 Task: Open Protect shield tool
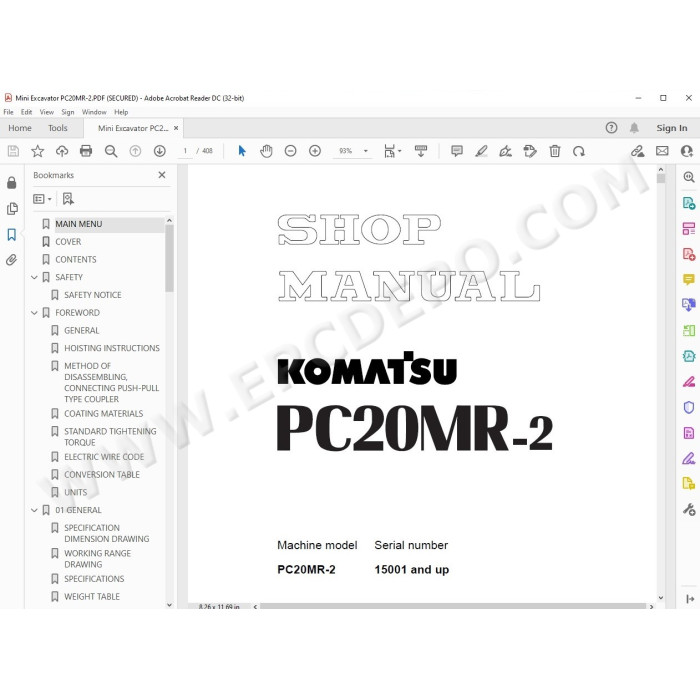689,407
